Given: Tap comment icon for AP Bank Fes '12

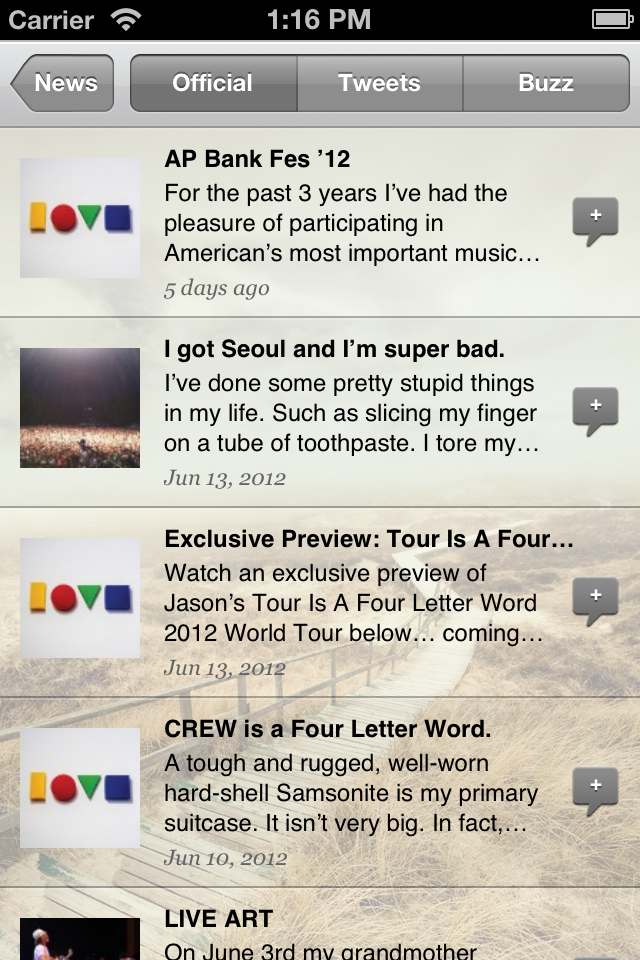Looking at the screenshot, I should click(595, 221).
